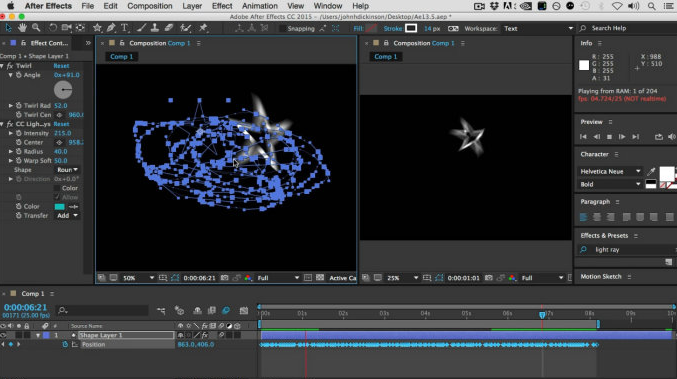Click the Stroke color swatch

411,28
